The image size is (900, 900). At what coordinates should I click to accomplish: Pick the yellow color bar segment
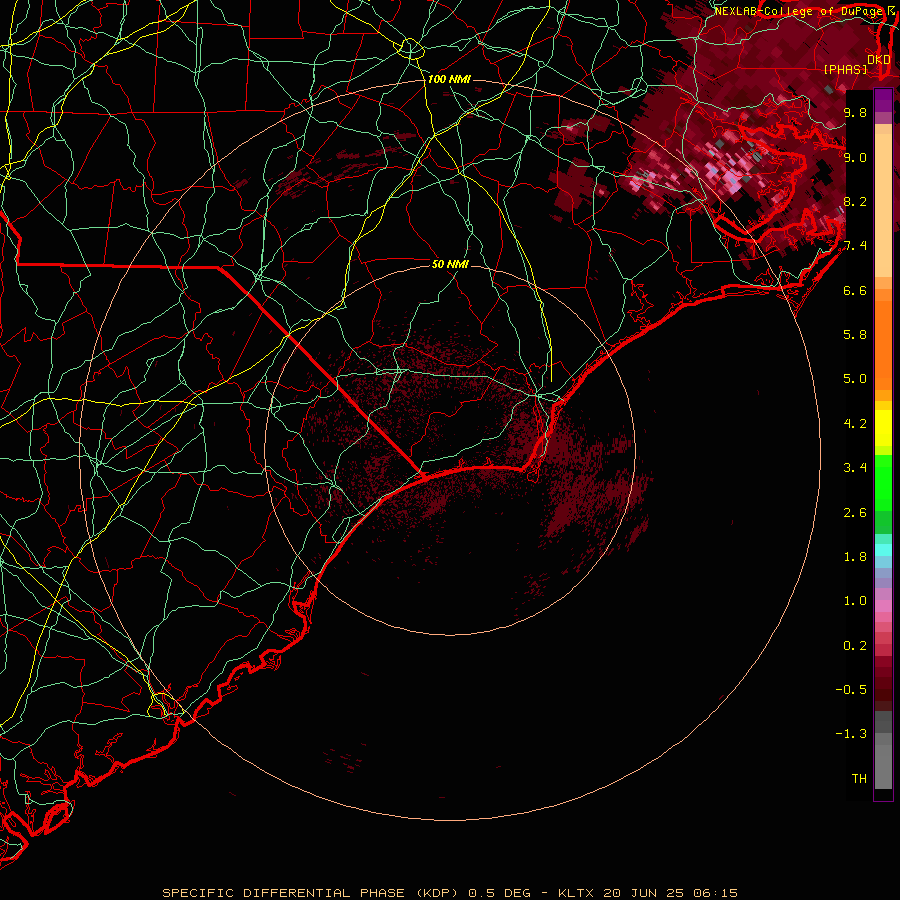[883, 428]
